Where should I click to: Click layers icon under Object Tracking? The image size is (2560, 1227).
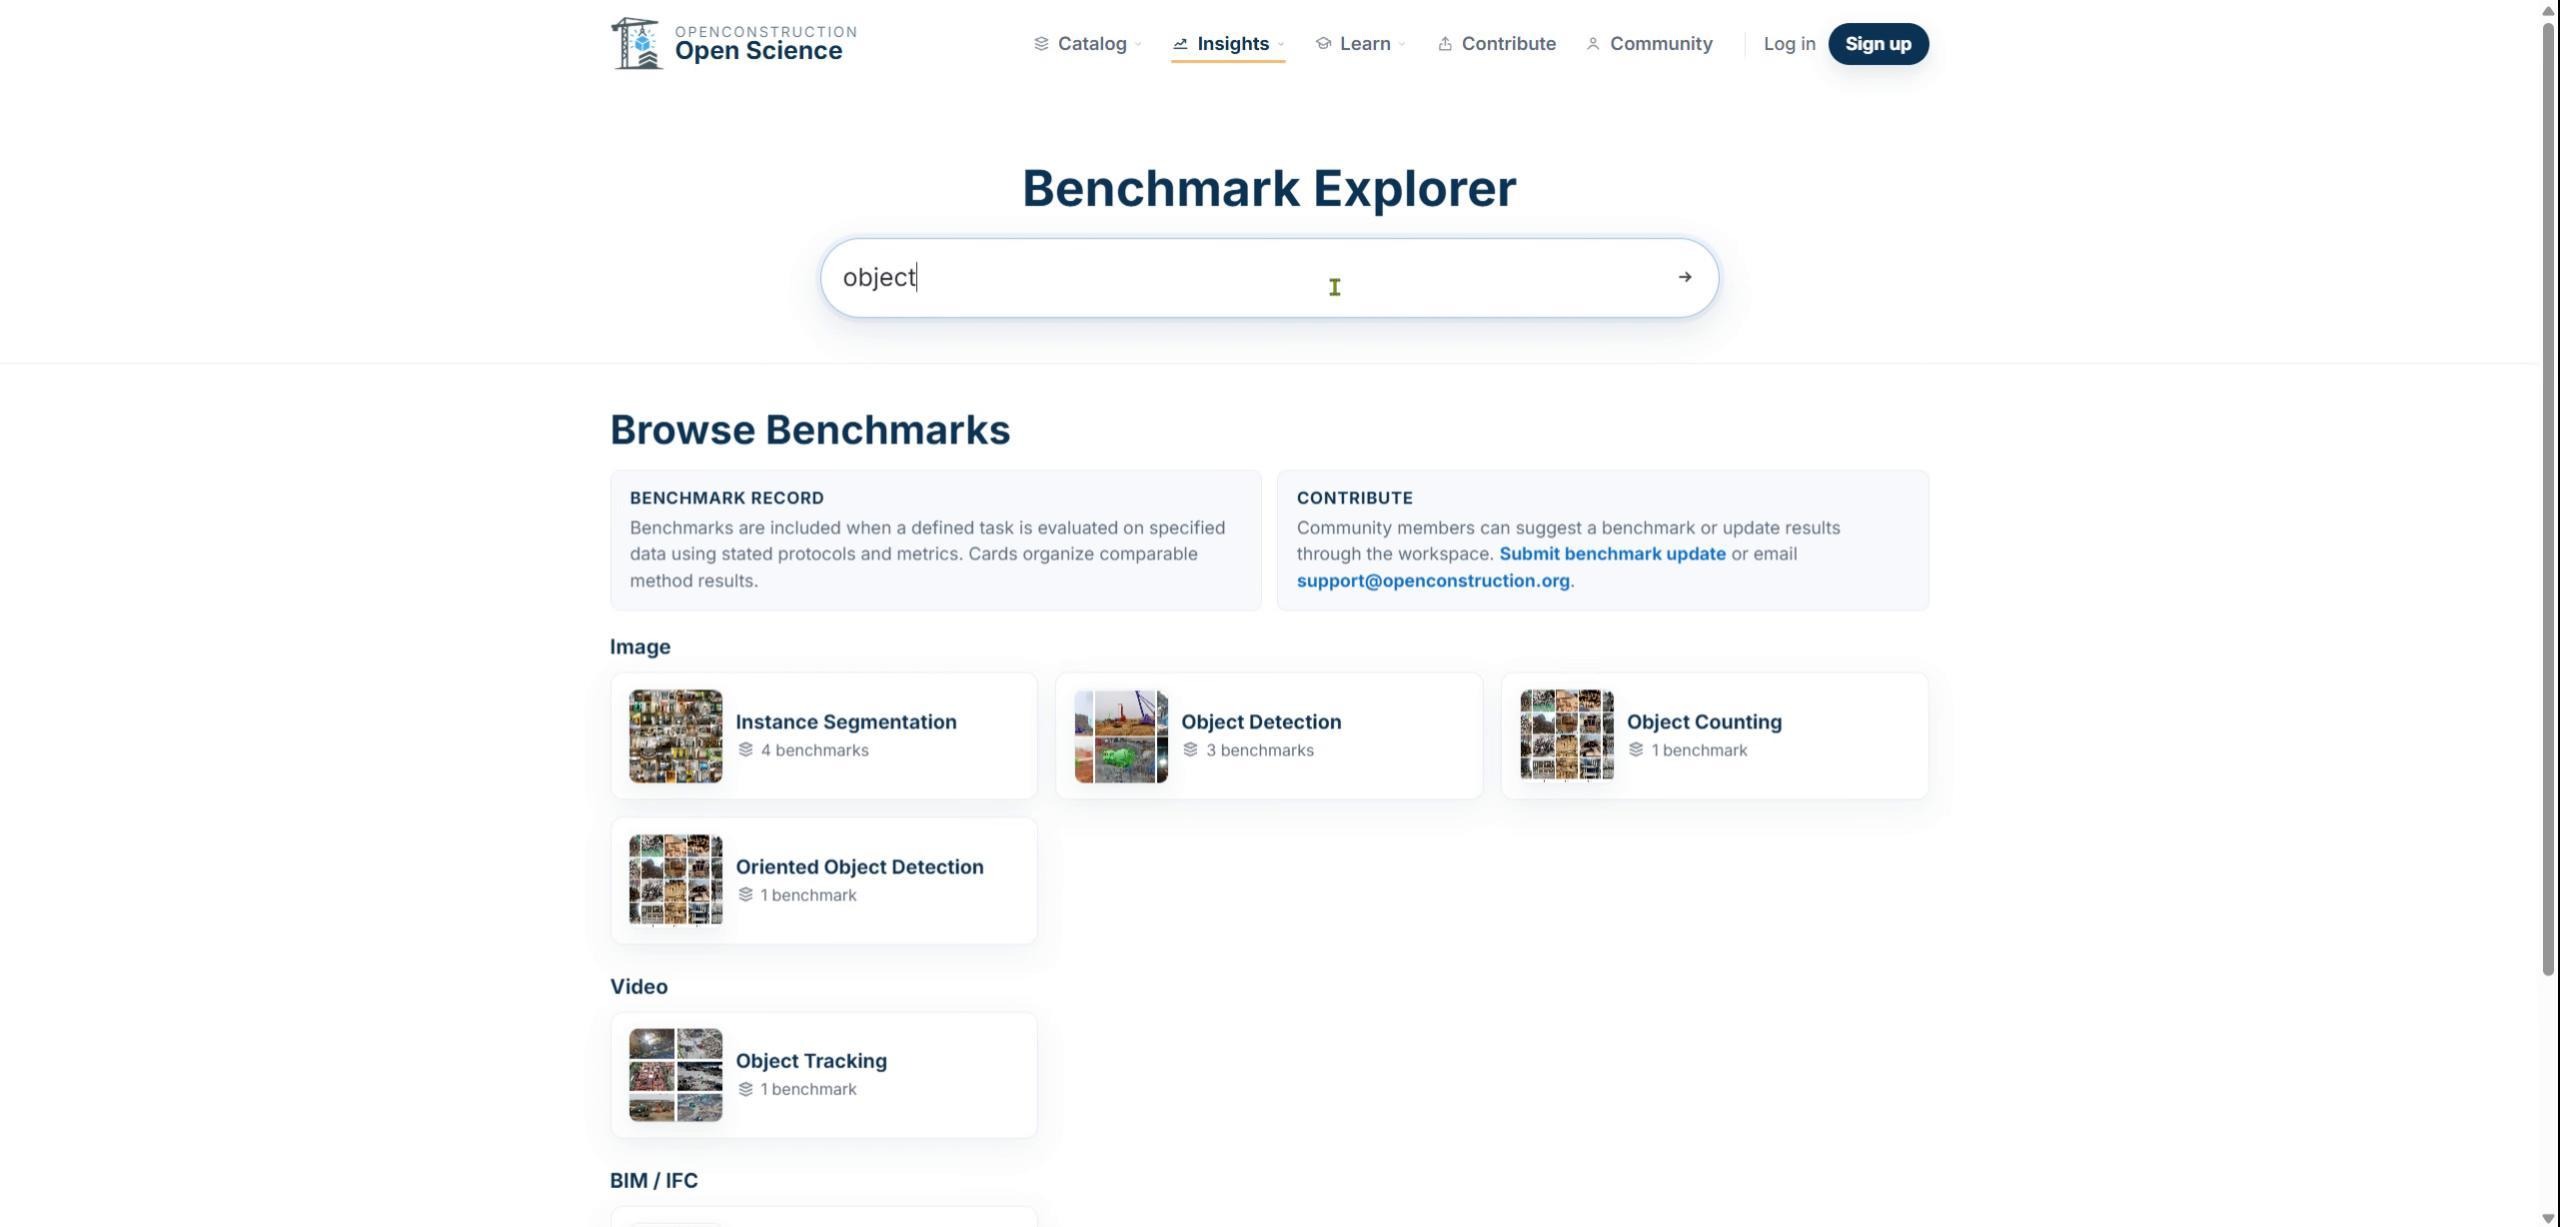coord(745,1089)
